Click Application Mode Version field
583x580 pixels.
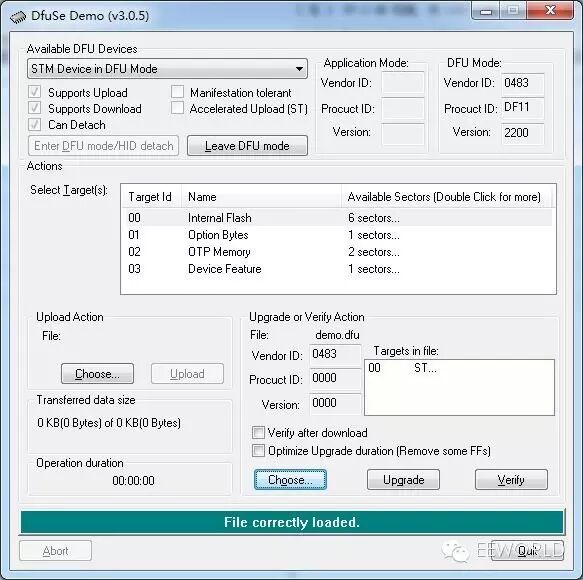click(403, 133)
